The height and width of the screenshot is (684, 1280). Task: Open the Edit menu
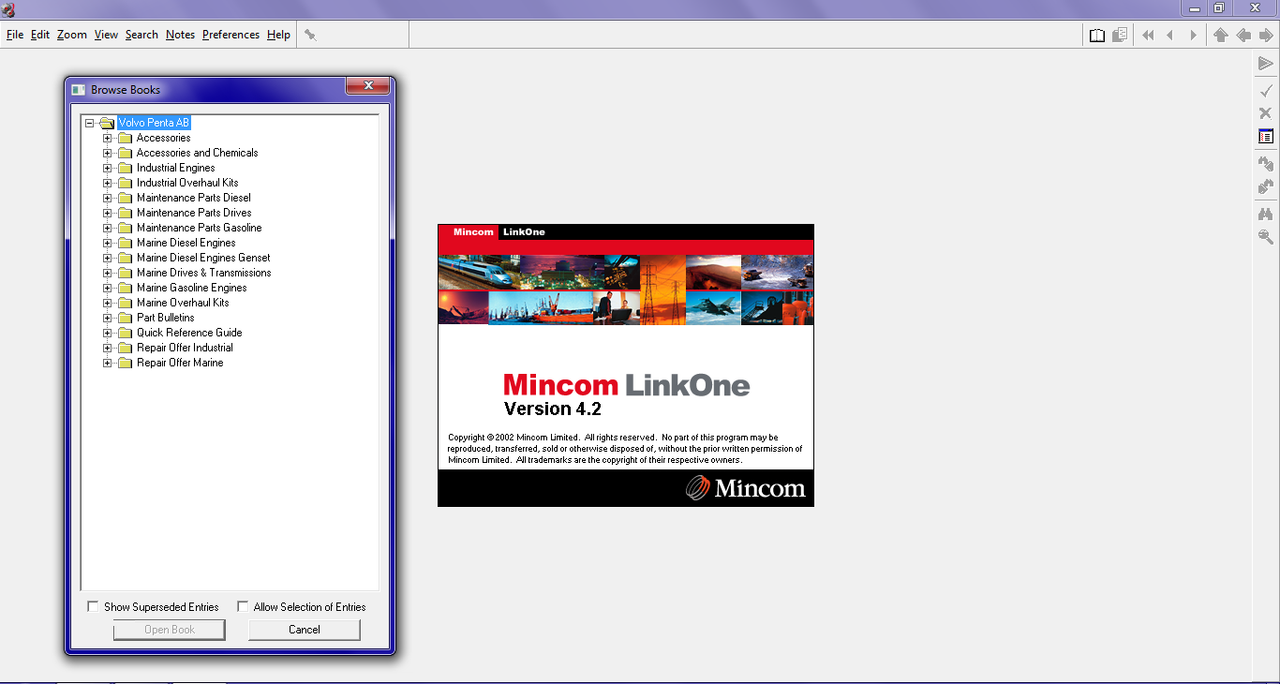click(x=40, y=35)
